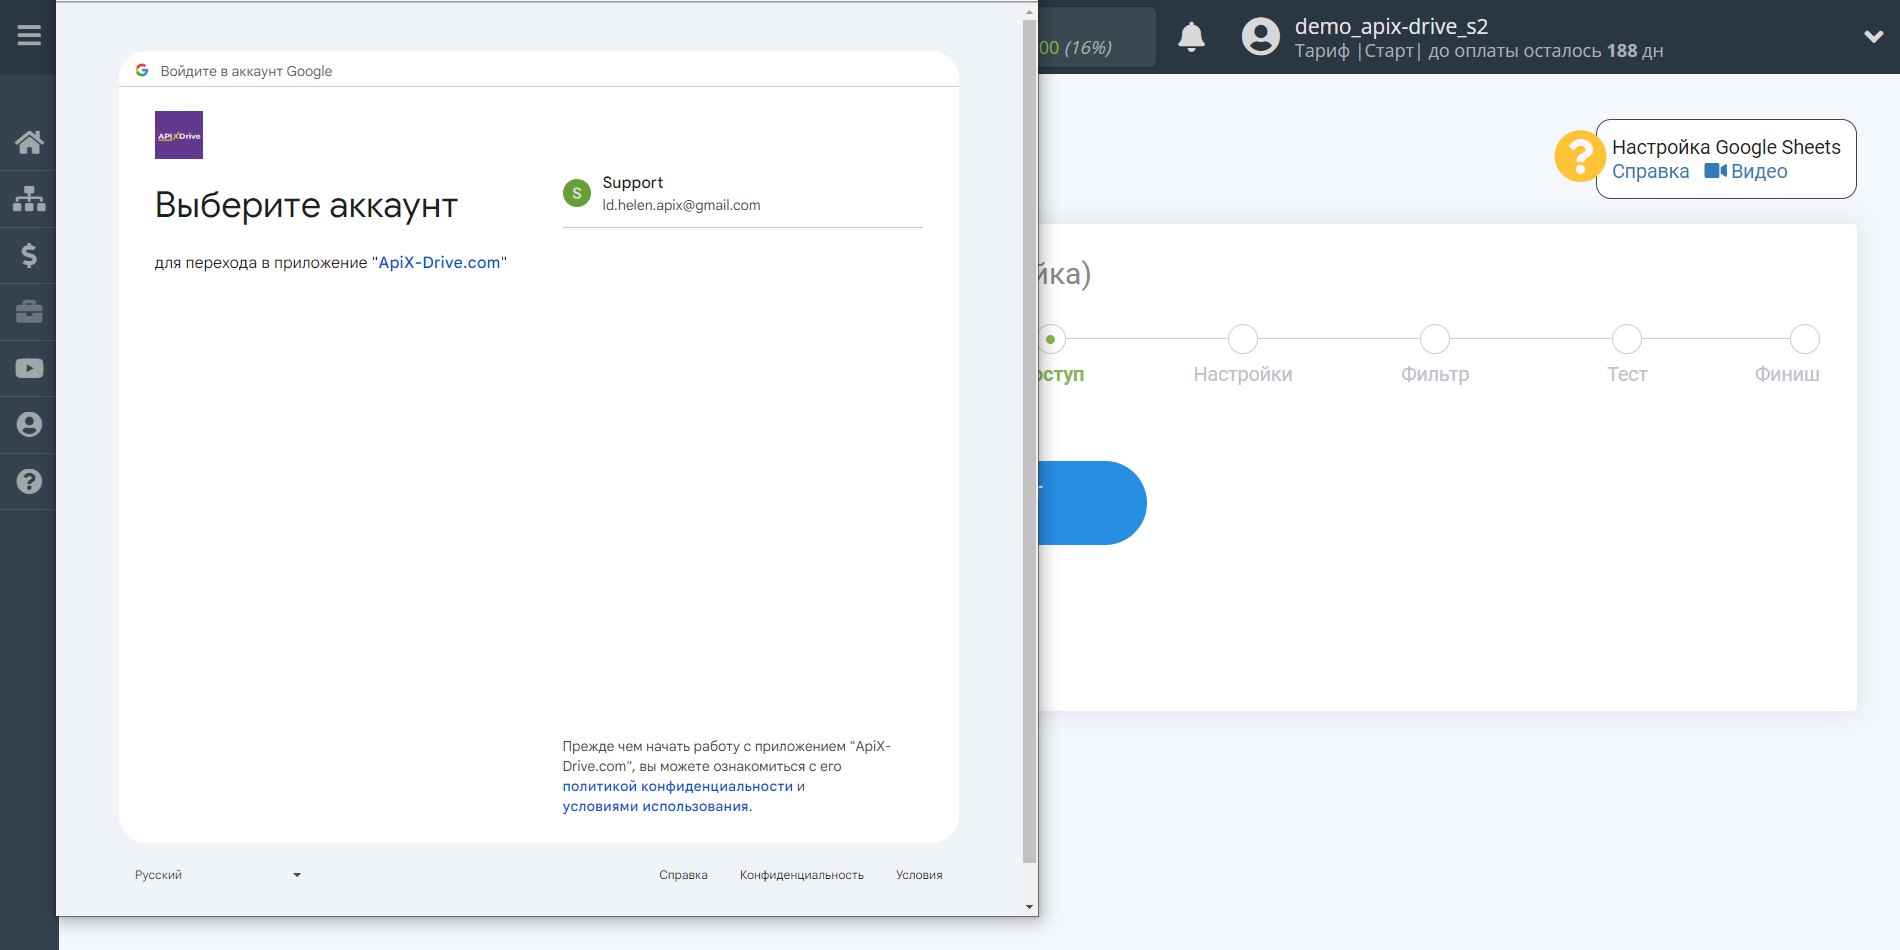Click the (16%) usage indicator in header
This screenshot has height=950, width=1900.
pyautogui.click(x=1087, y=48)
